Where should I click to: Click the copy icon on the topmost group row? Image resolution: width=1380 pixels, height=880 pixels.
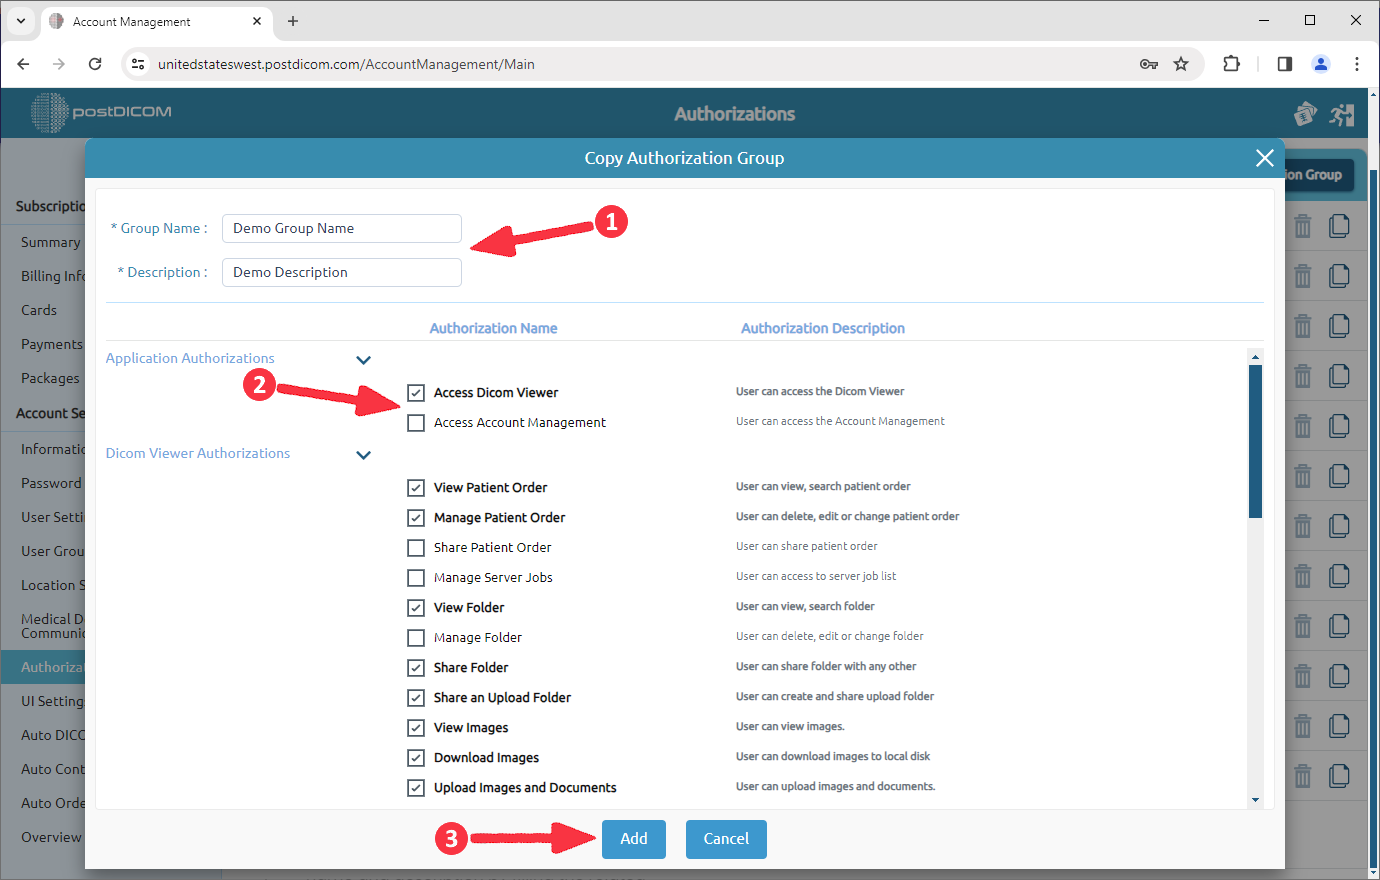point(1339,226)
